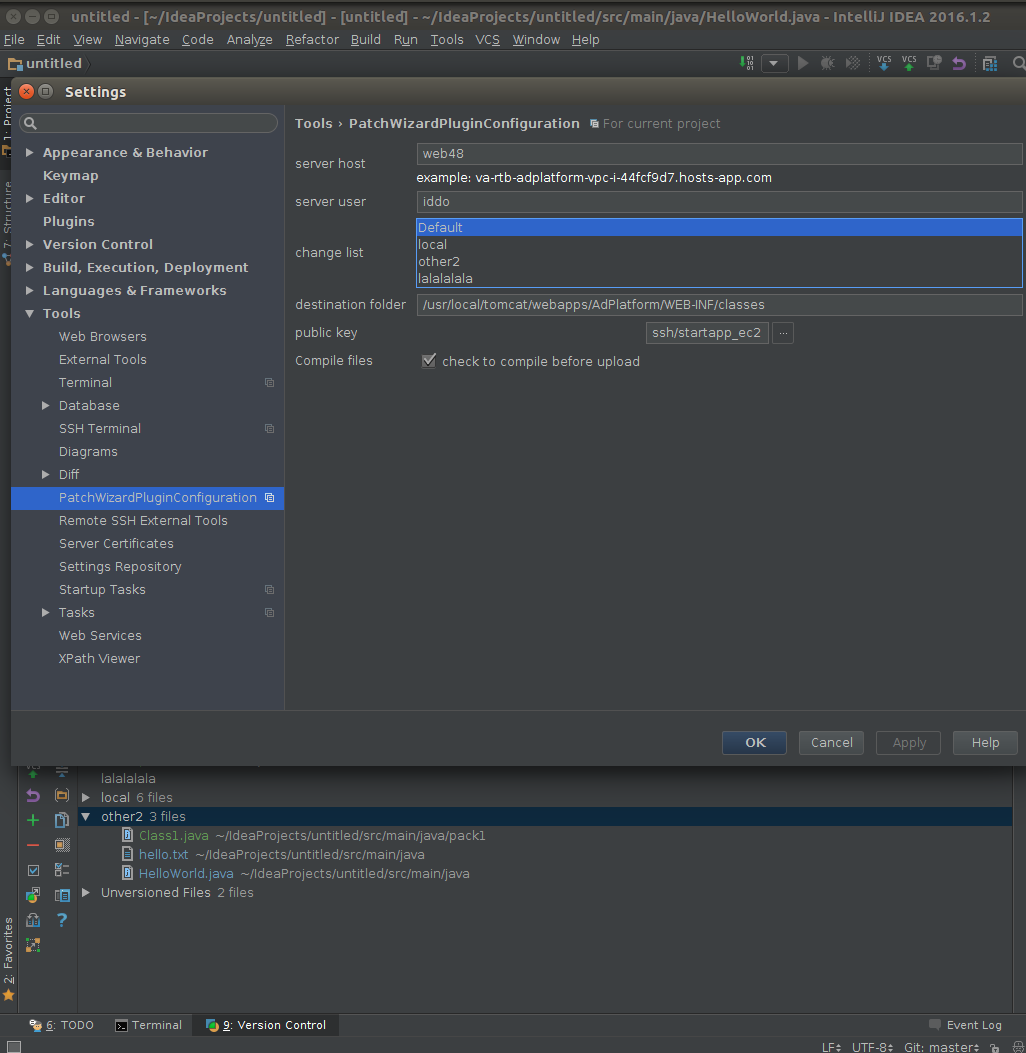This screenshot has height=1053, width=1026.
Task: Expand the Unversioned Files node
Action: (86, 892)
